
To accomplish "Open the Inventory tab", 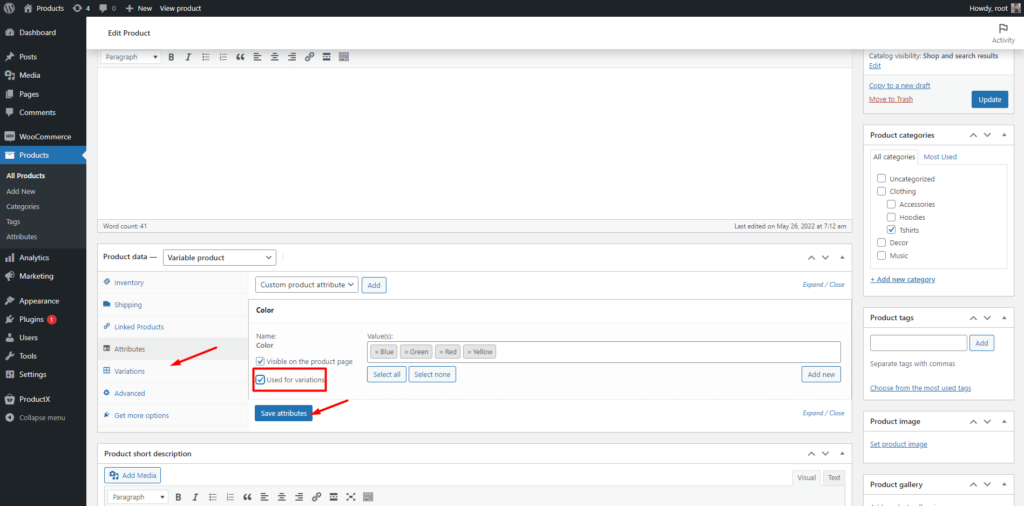I will coord(129,283).
